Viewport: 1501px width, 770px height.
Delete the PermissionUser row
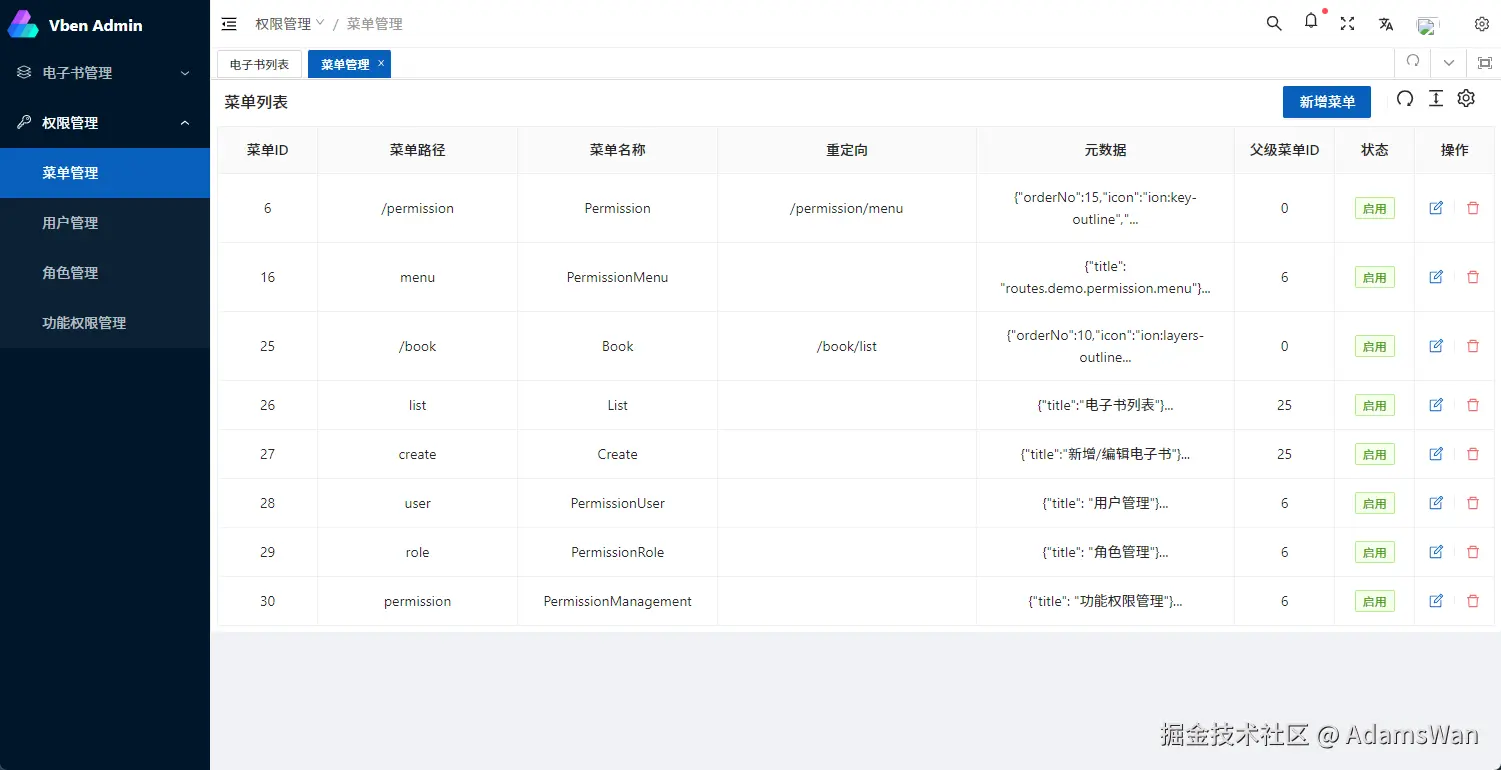pos(1472,503)
